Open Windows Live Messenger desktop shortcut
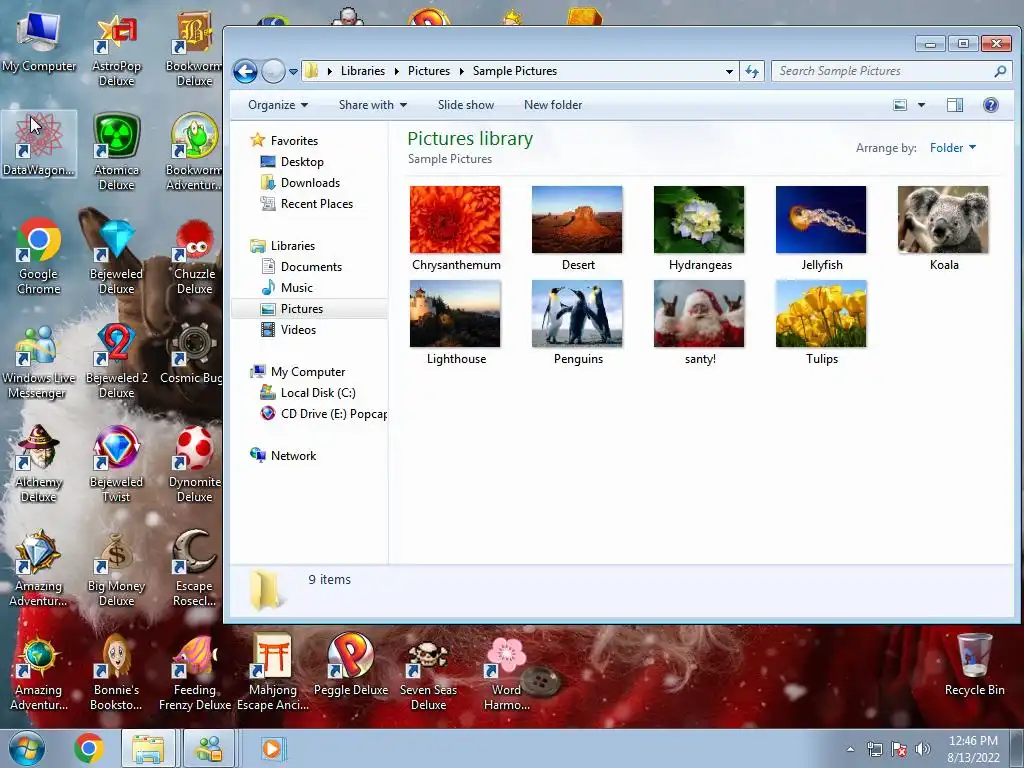Image resolution: width=1024 pixels, height=768 pixels. pyautogui.click(x=39, y=360)
